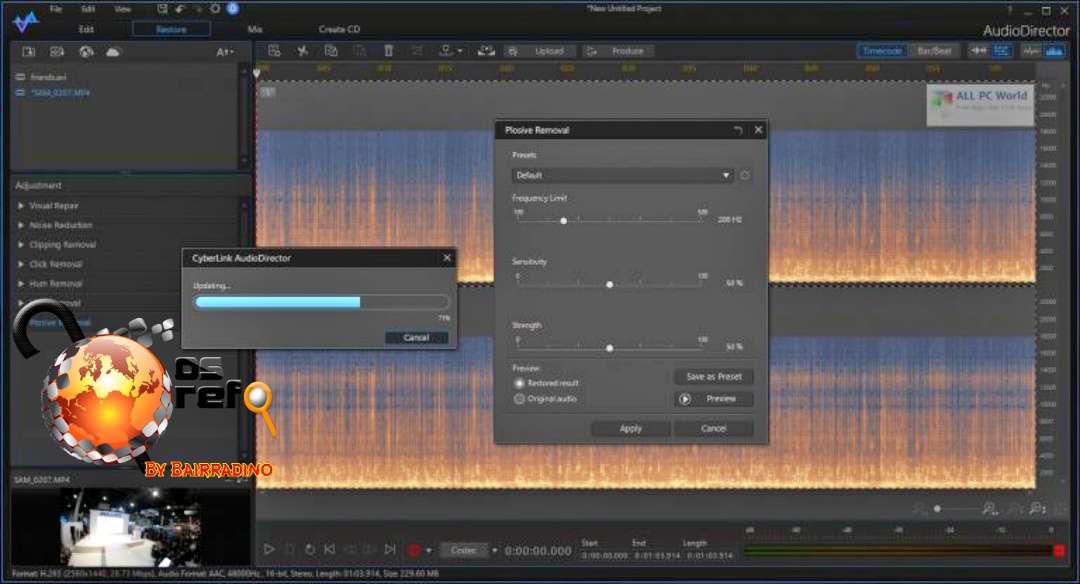Switch to the Restore room tab
Viewport: 1080px width, 584px height.
[x=172, y=30]
